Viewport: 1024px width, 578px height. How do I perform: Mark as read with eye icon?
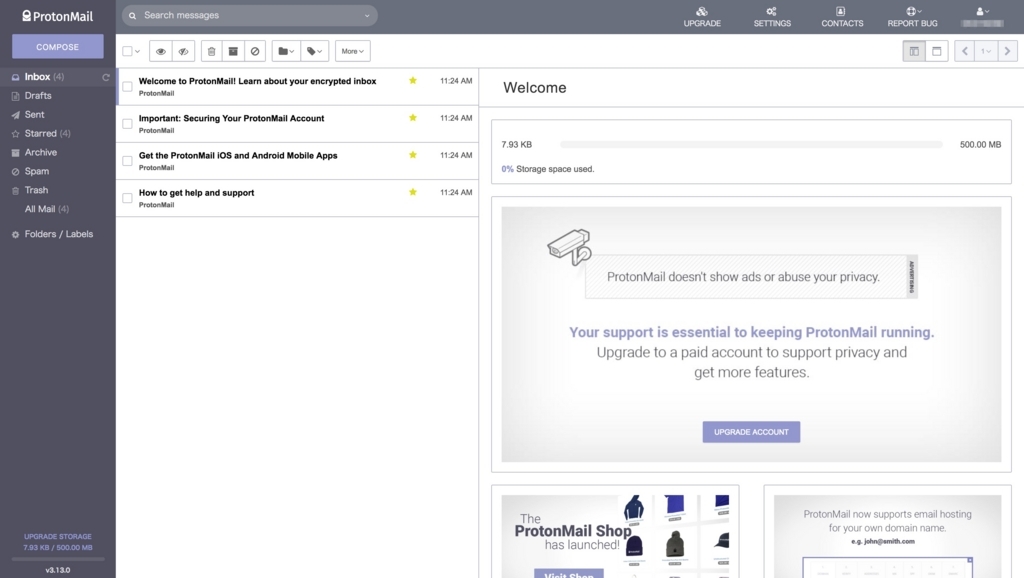(x=161, y=51)
